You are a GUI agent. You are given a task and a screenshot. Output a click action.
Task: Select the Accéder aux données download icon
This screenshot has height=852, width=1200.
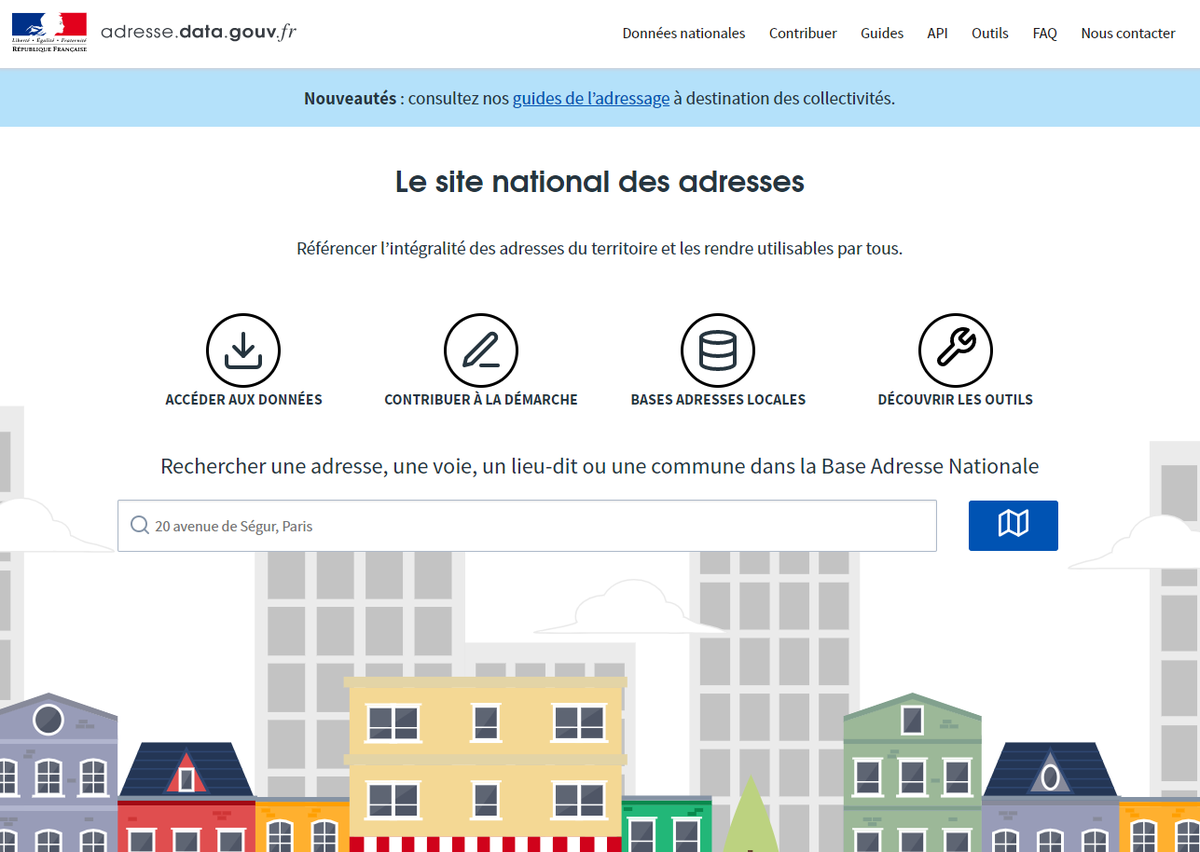click(x=243, y=350)
